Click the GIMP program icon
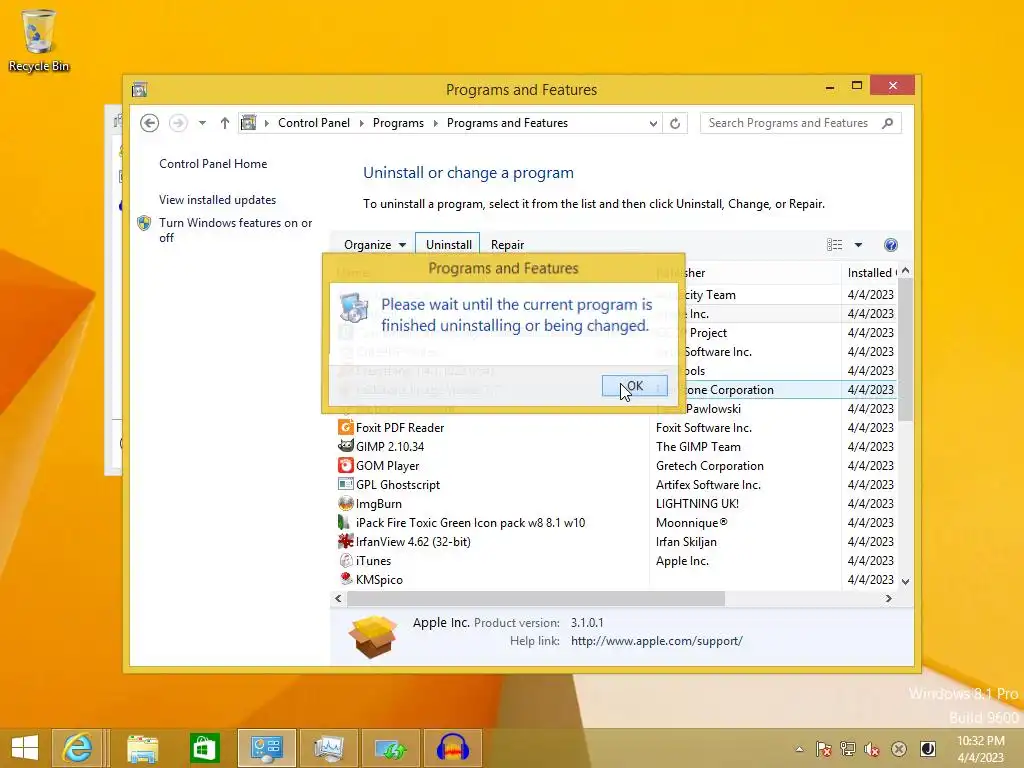 tap(345, 446)
